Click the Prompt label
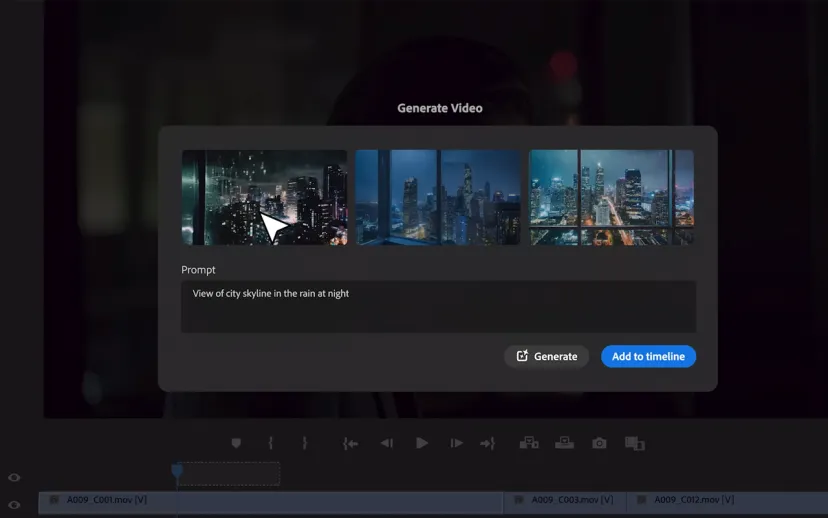This screenshot has height=518, width=828. [198, 270]
